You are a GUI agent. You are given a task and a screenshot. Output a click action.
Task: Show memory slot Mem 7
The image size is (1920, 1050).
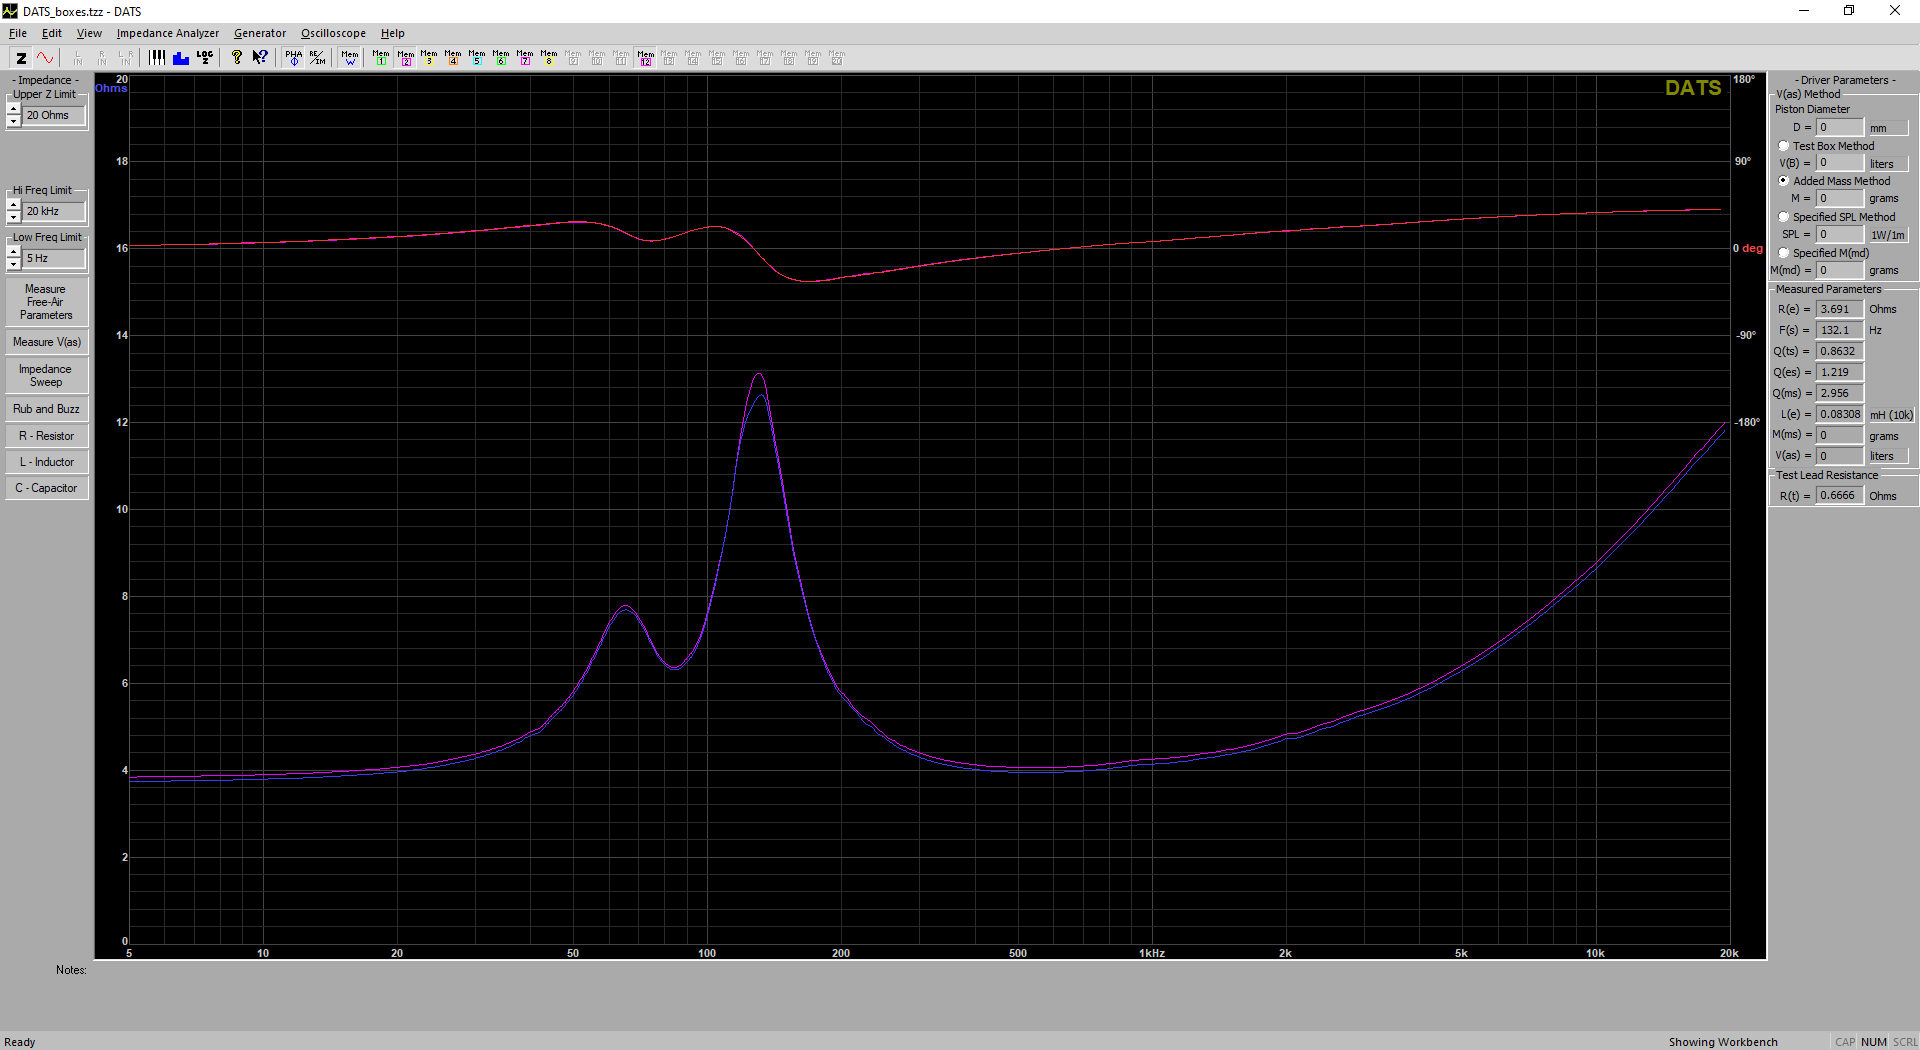525,58
